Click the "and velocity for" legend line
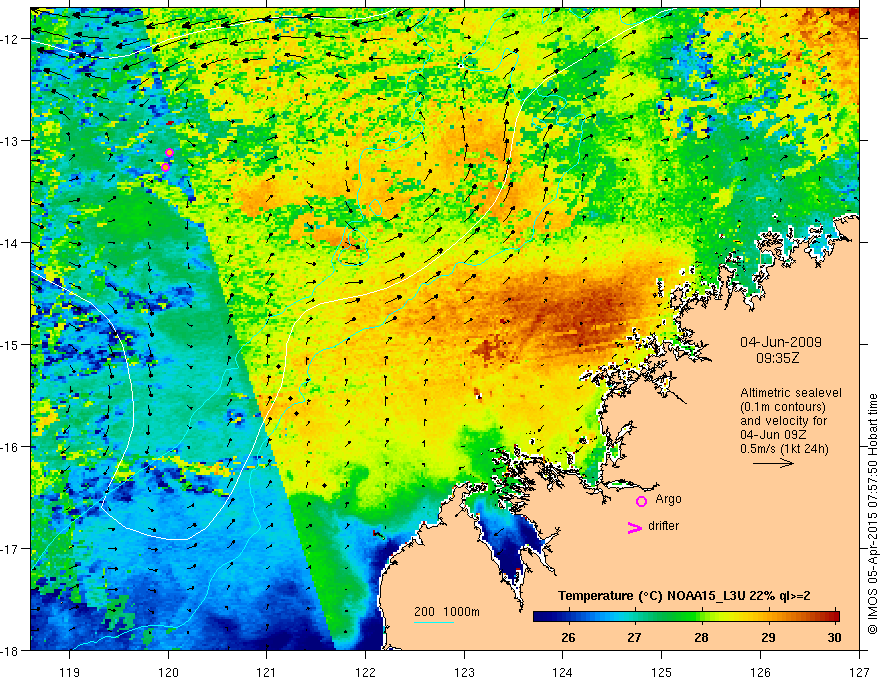The width and height of the screenshot is (880, 680). point(783,421)
